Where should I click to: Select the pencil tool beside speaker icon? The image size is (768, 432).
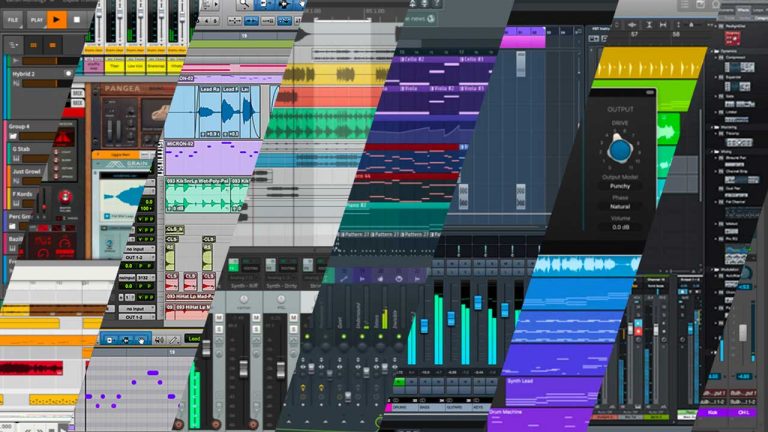(173, 339)
